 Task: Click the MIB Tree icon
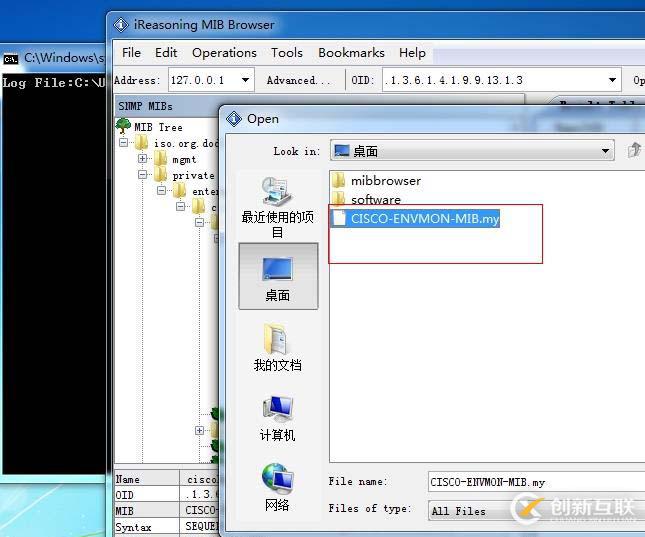123,126
